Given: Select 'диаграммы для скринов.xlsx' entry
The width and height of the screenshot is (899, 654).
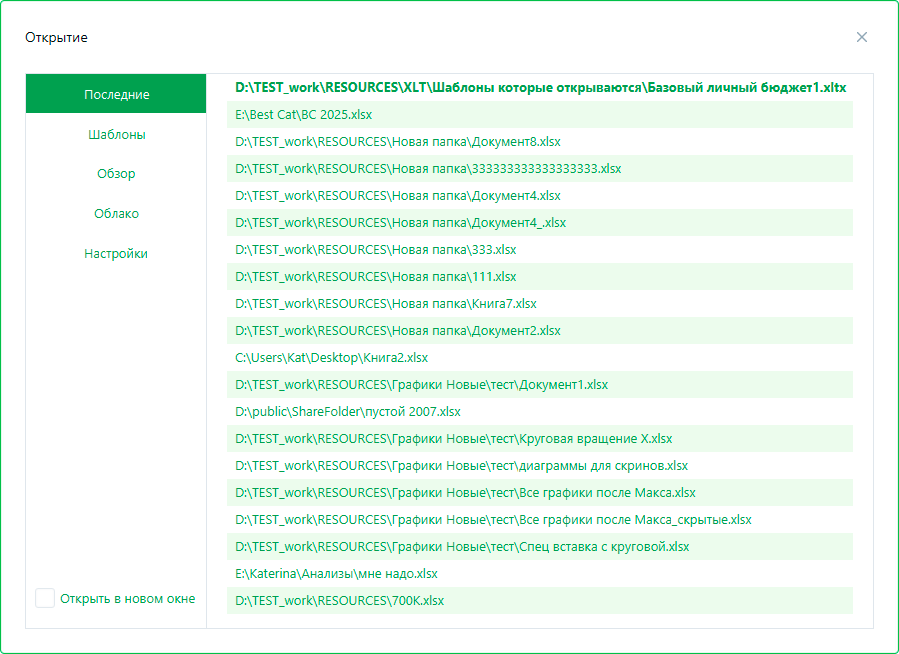Looking at the screenshot, I should (x=461, y=466).
